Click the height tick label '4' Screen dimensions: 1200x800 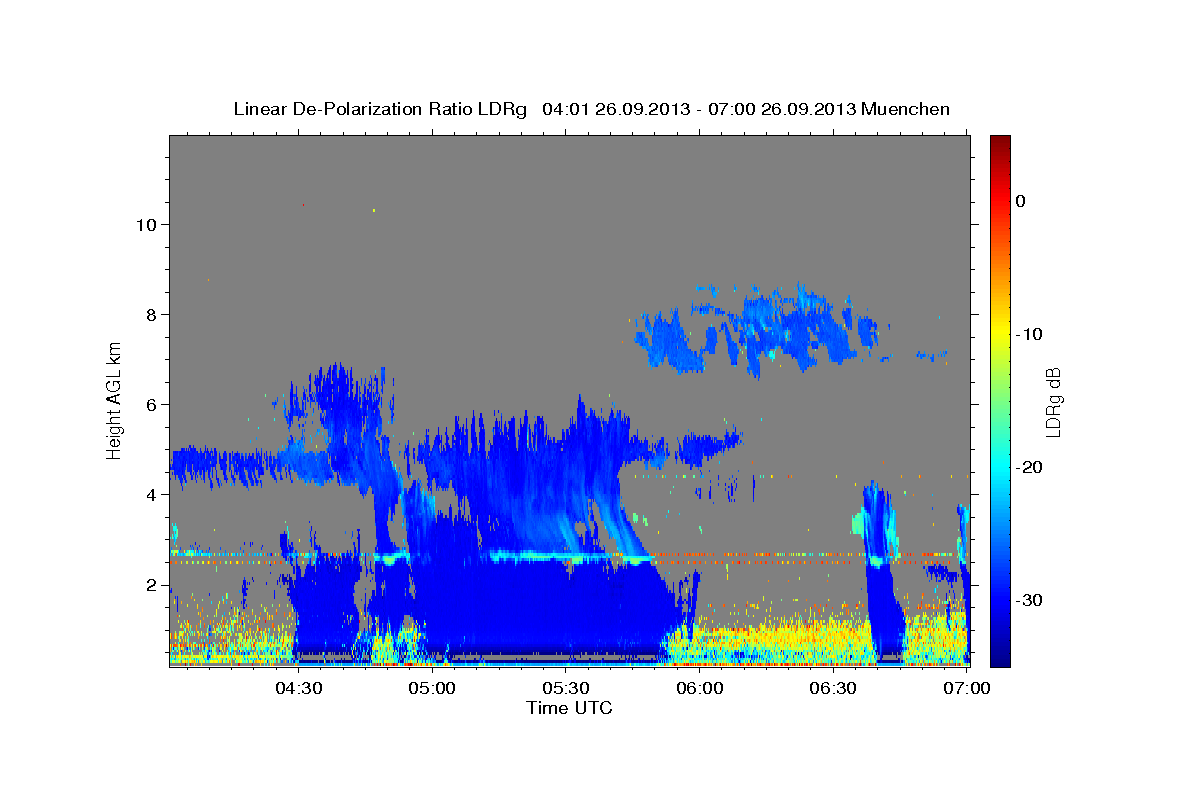[150, 494]
